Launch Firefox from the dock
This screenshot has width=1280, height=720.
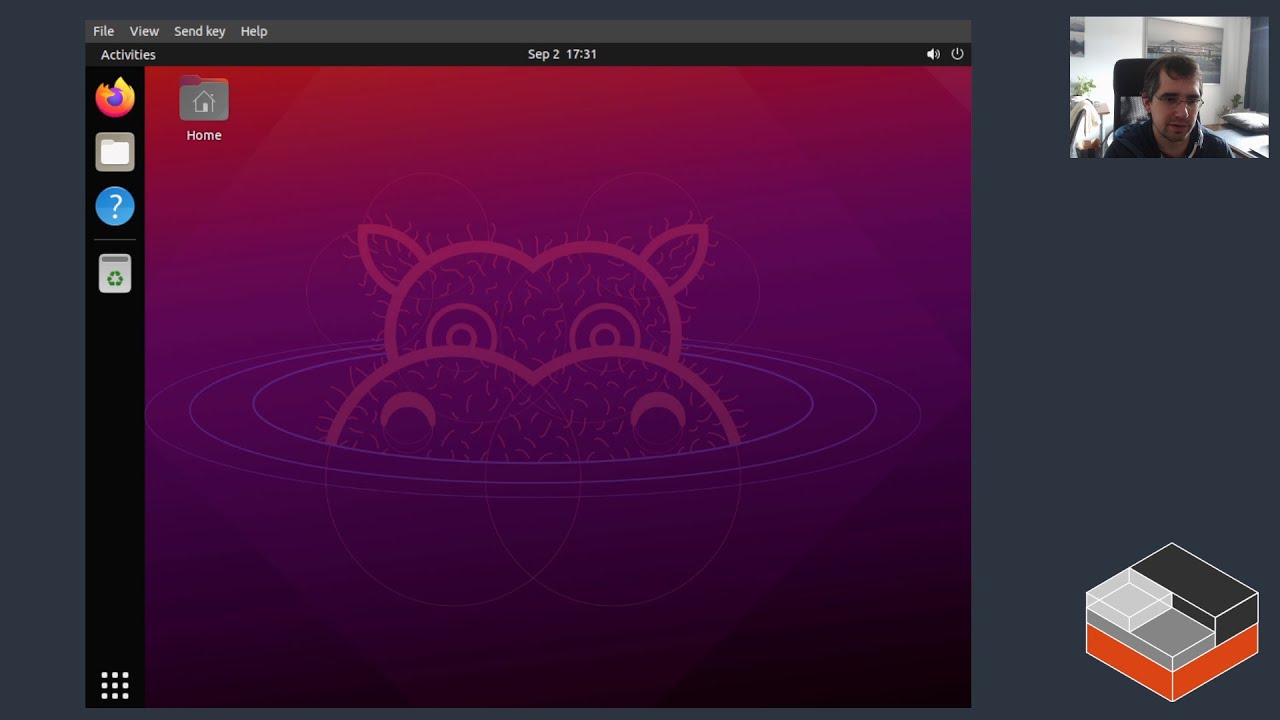[115, 97]
